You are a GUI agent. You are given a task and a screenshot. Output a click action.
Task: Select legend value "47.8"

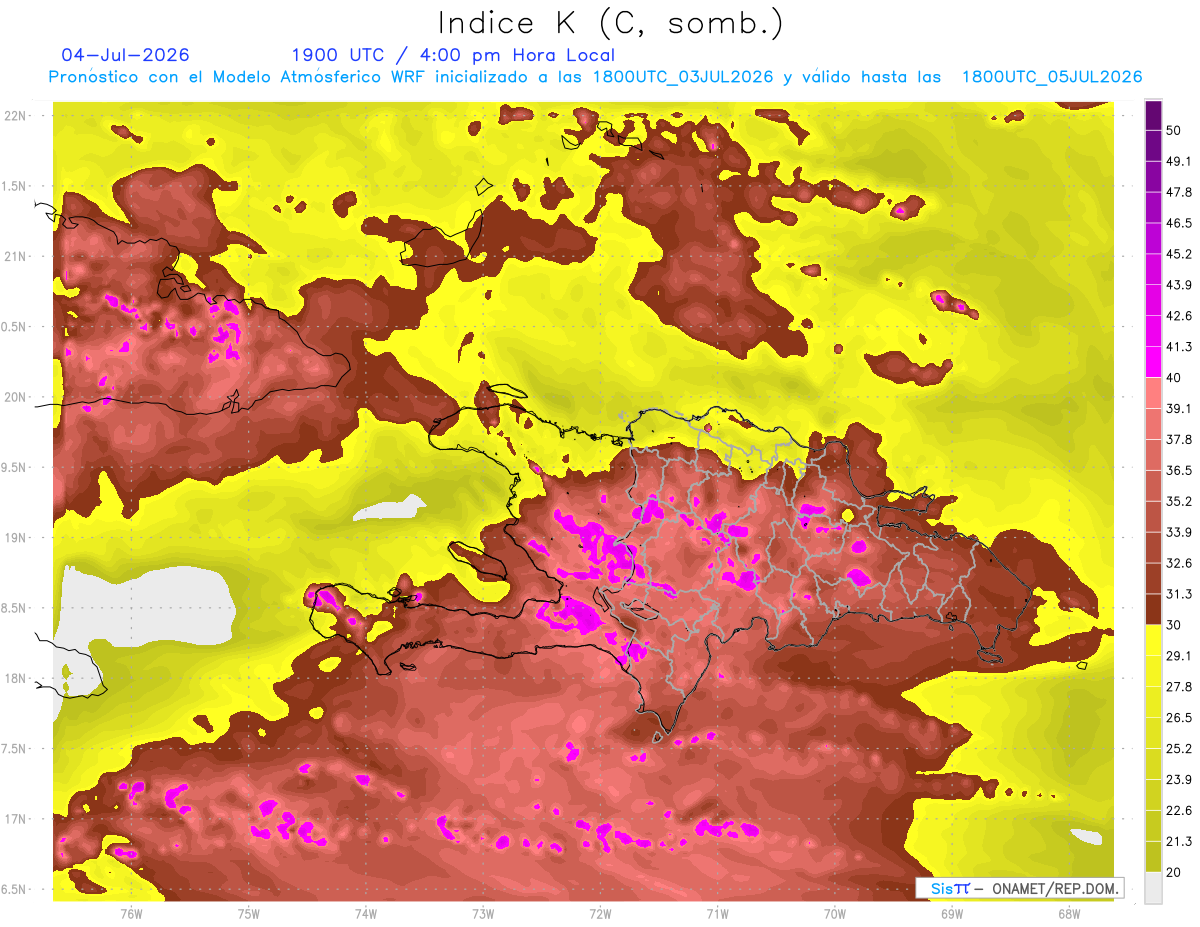(x=1178, y=192)
